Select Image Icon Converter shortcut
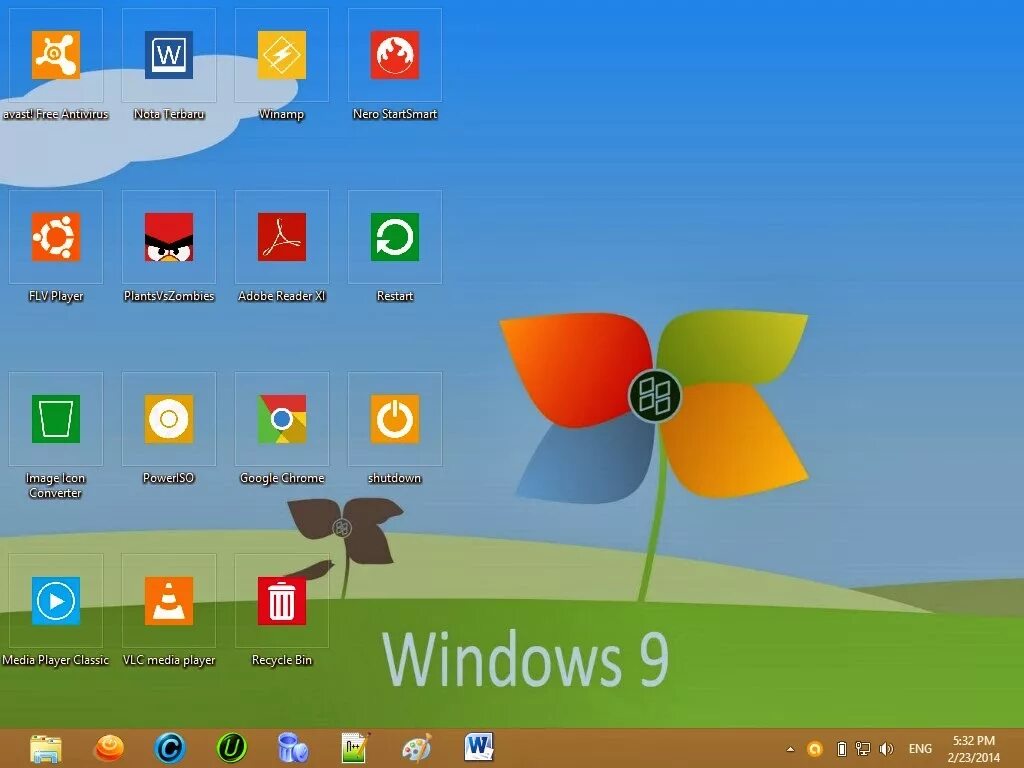1024x768 pixels. [x=56, y=419]
